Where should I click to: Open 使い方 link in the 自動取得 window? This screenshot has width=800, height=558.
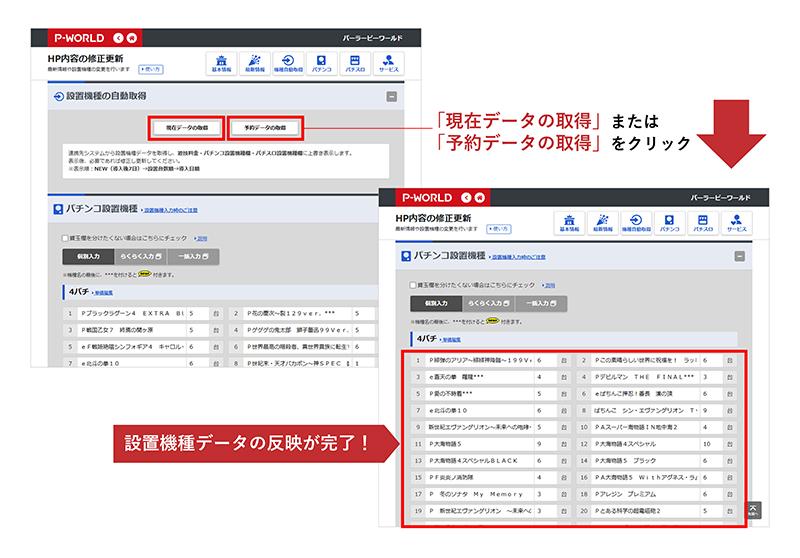151,70
